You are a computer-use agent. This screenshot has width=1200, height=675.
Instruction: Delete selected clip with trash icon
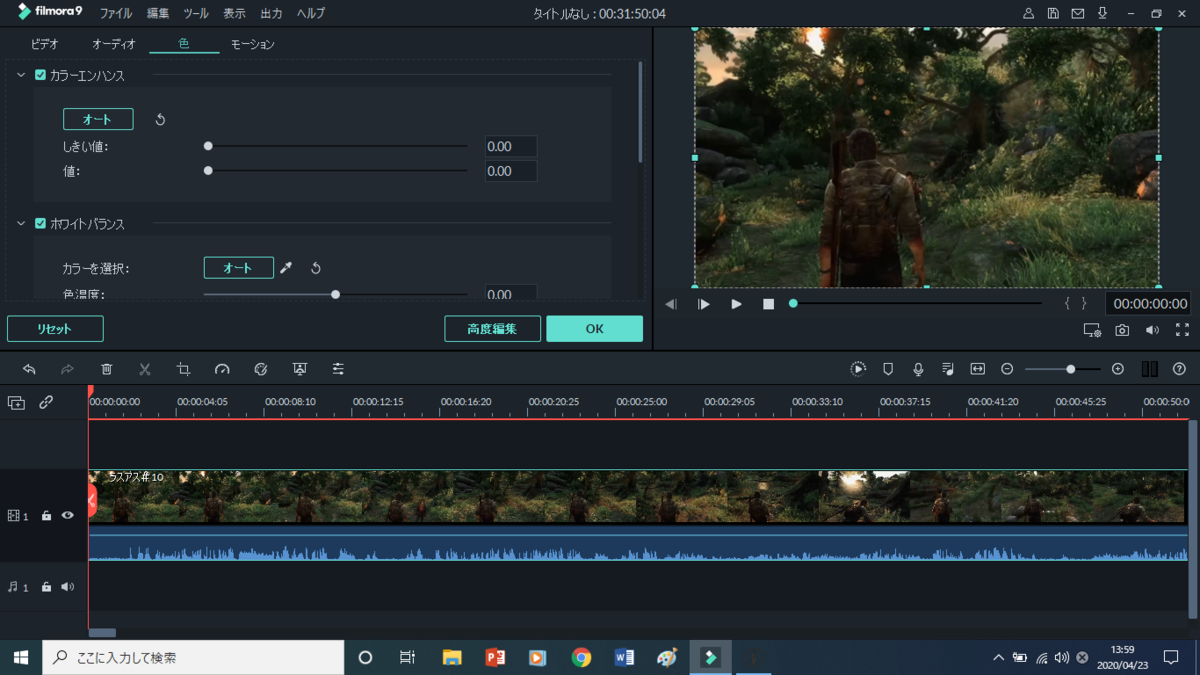click(x=107, y=369)
